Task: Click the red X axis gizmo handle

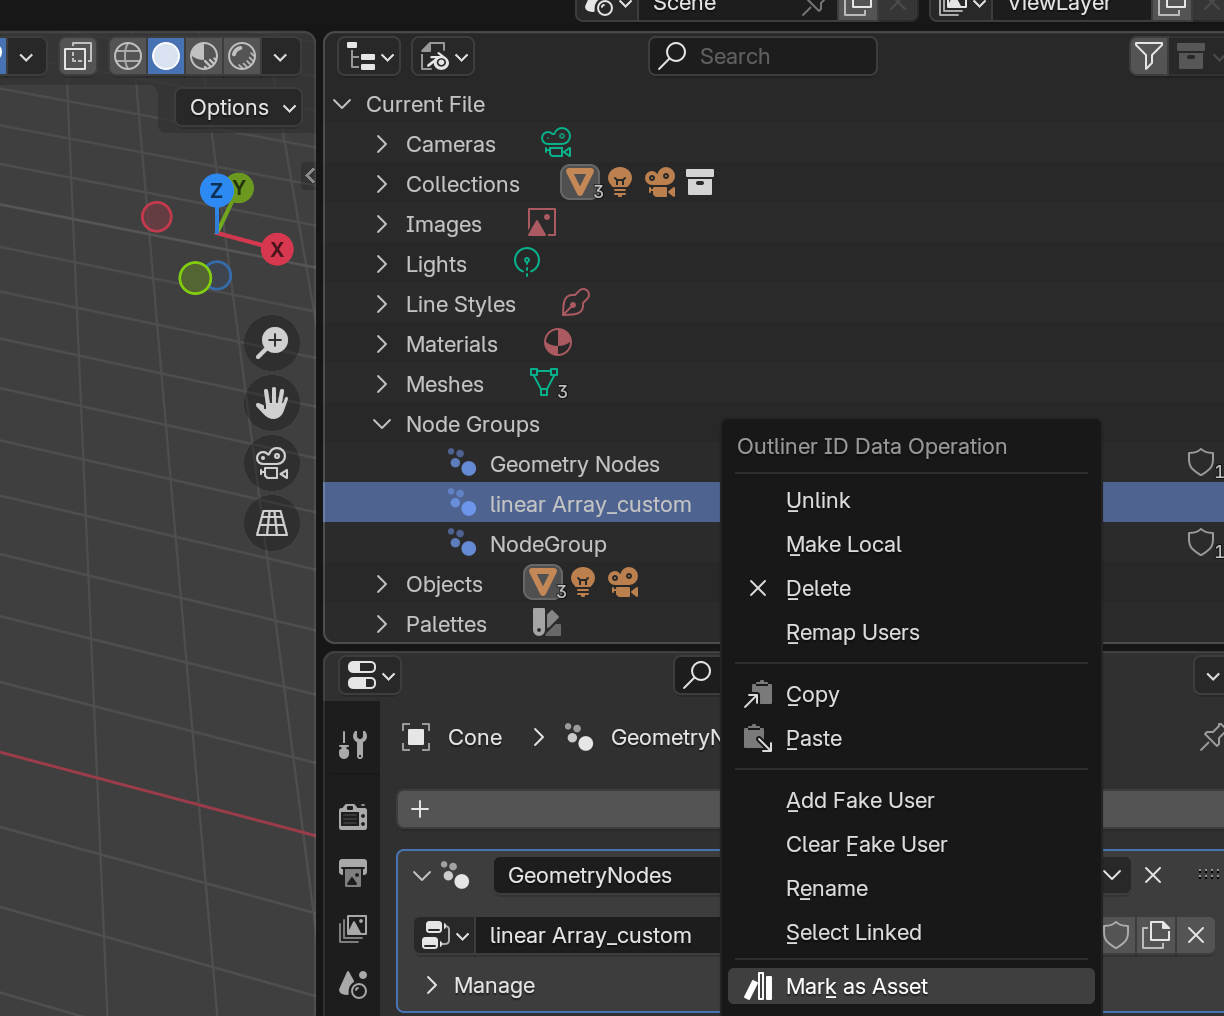Action: [277, 249]
